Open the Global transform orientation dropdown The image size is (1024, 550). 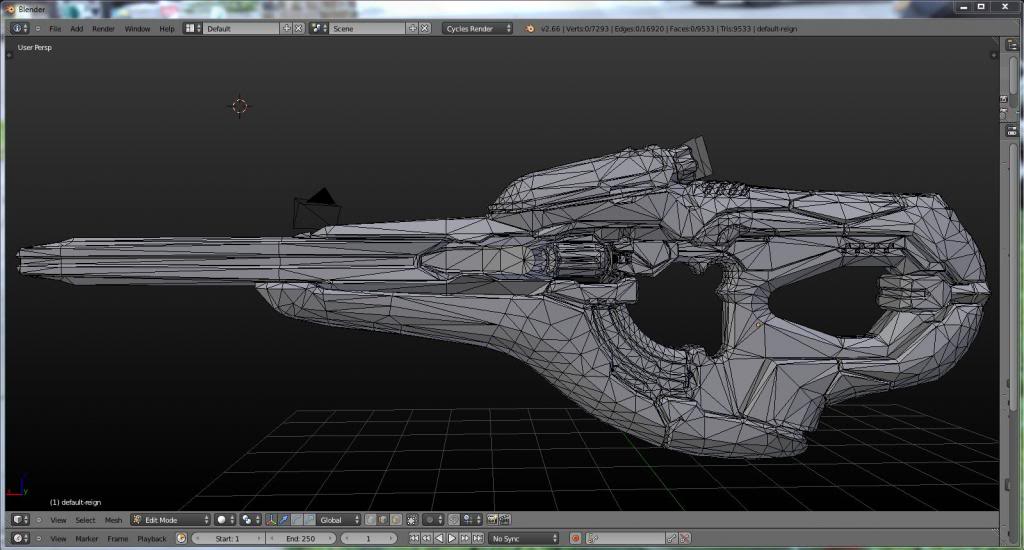pyautogui.click(x=339, y=520)
